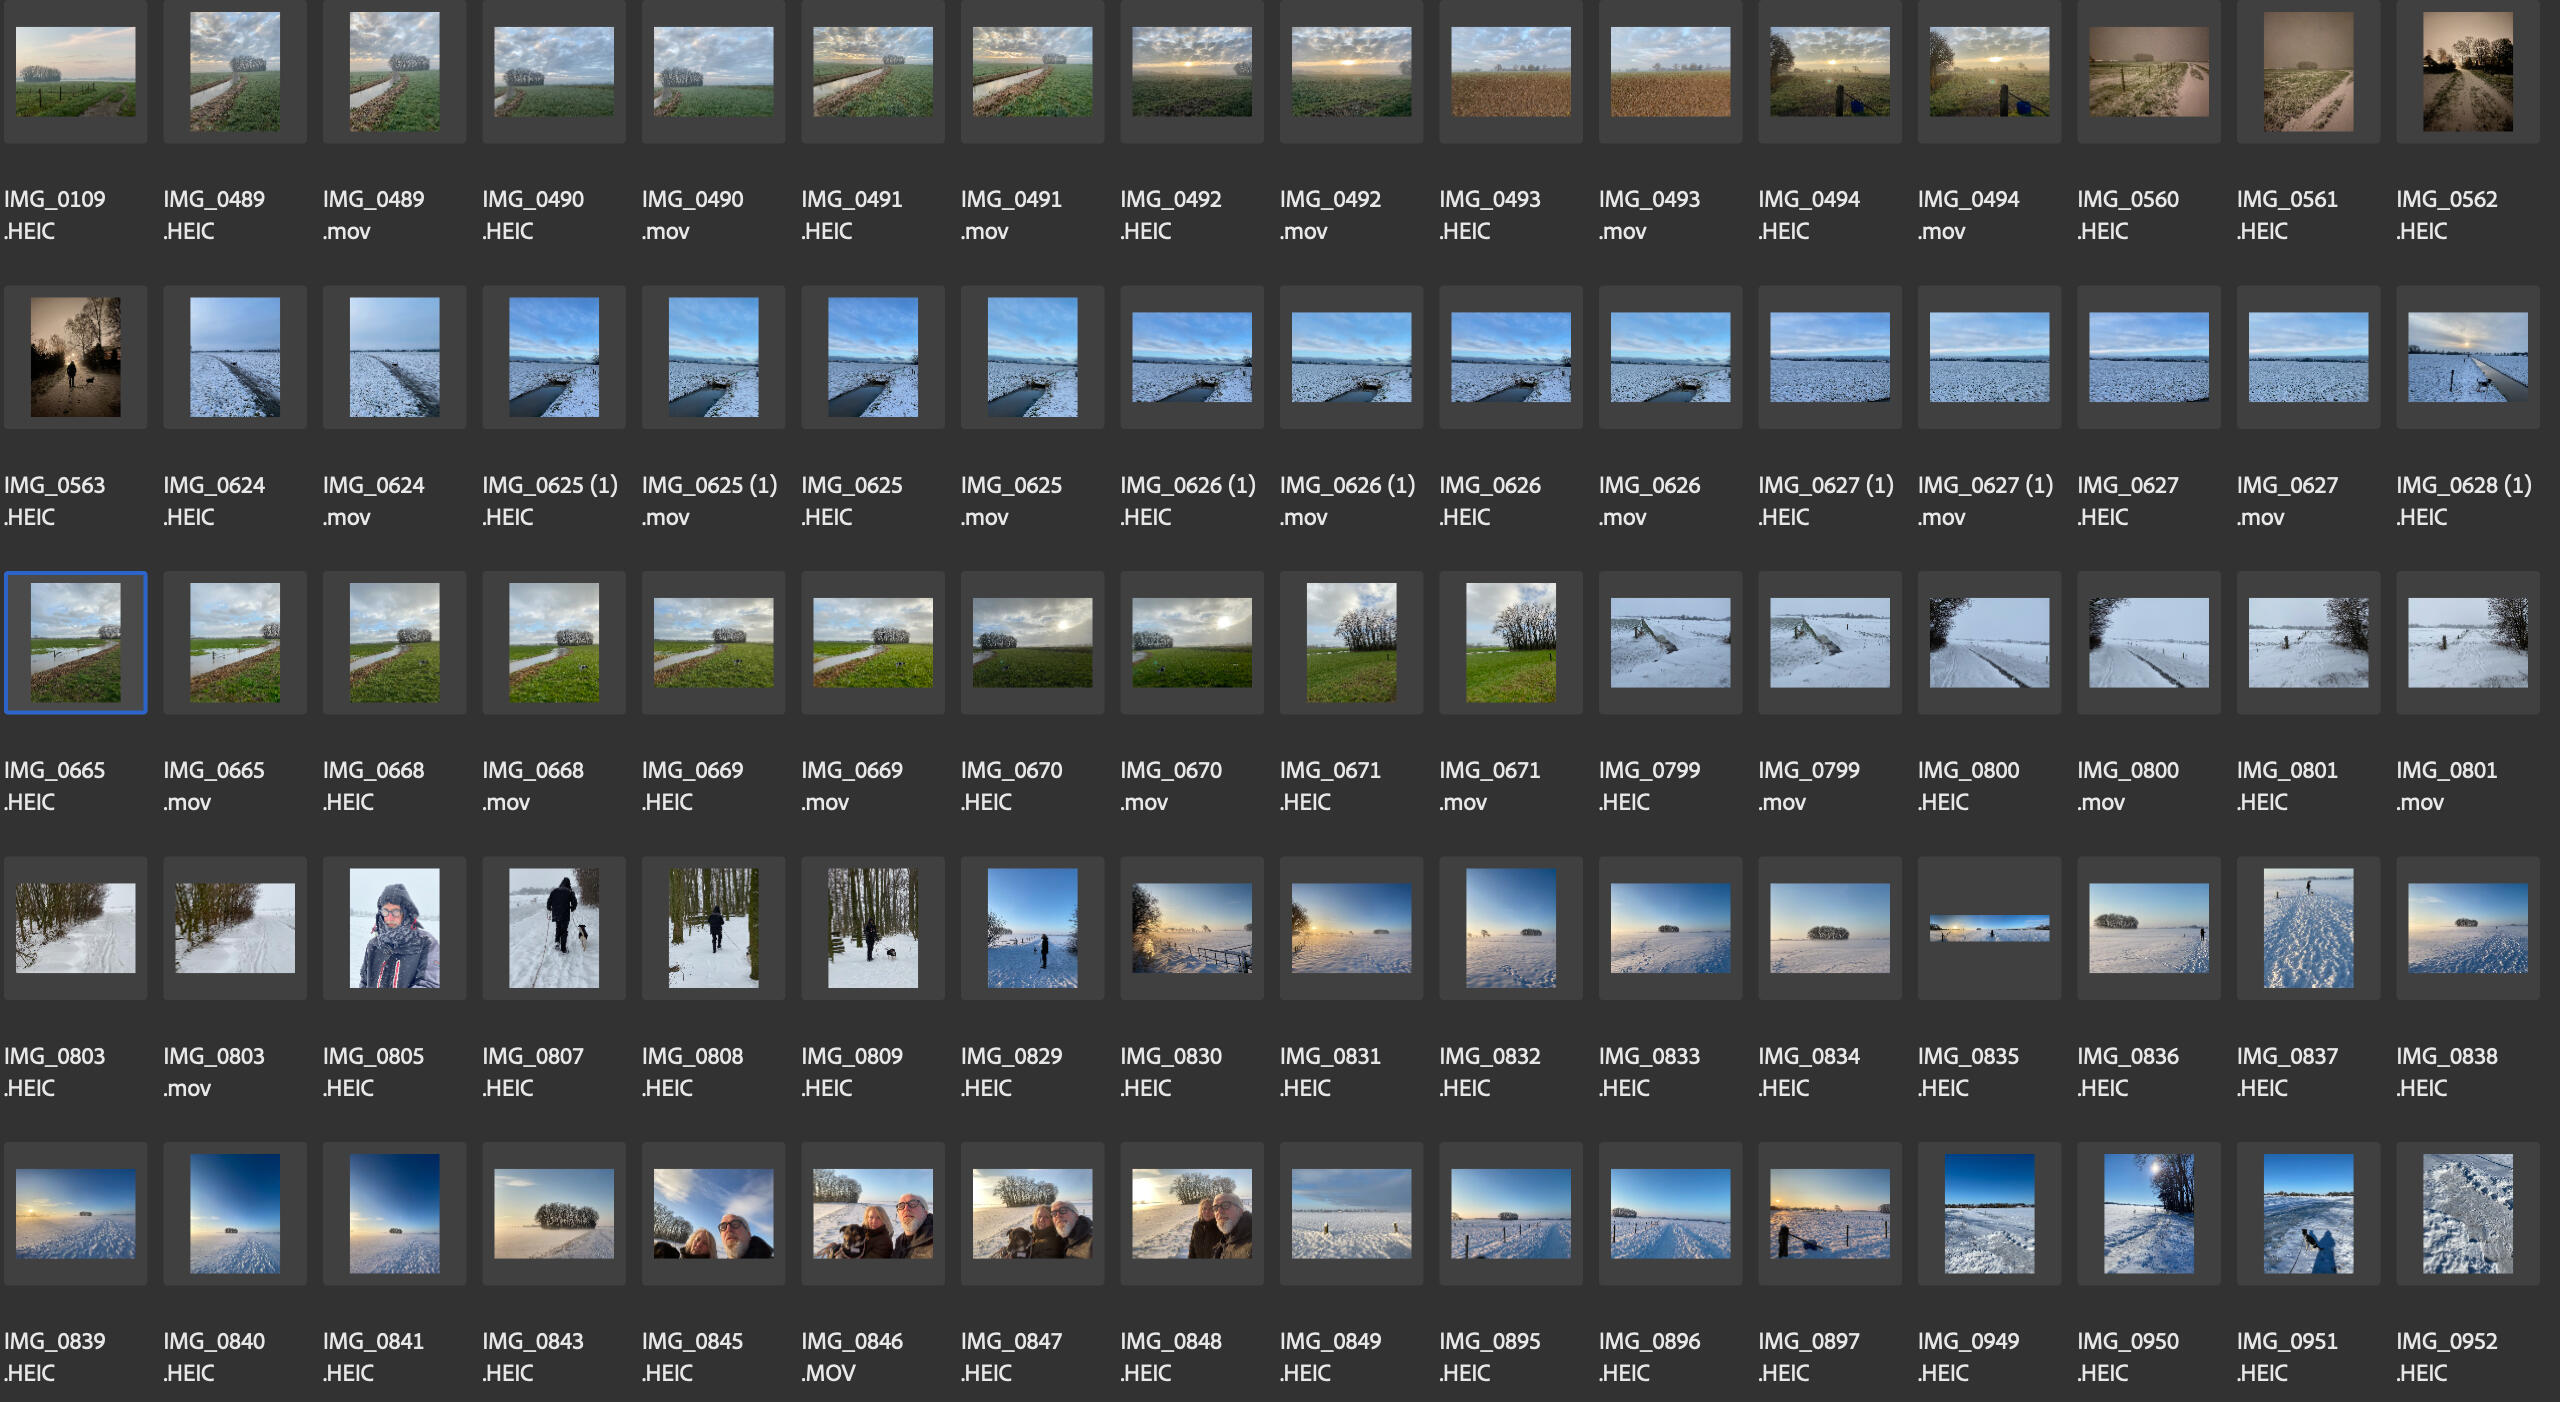This screenshot has height=1402, width=2560.
Task: Select the IMG_0670.mov video thumbnail
Action: (1191, 642)
